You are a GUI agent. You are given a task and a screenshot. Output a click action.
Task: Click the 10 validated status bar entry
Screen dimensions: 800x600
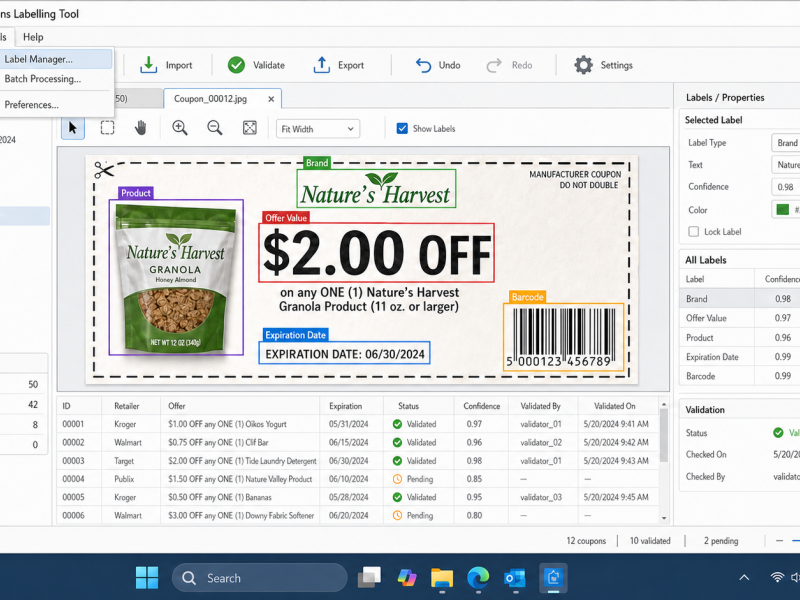coord(650,541)
